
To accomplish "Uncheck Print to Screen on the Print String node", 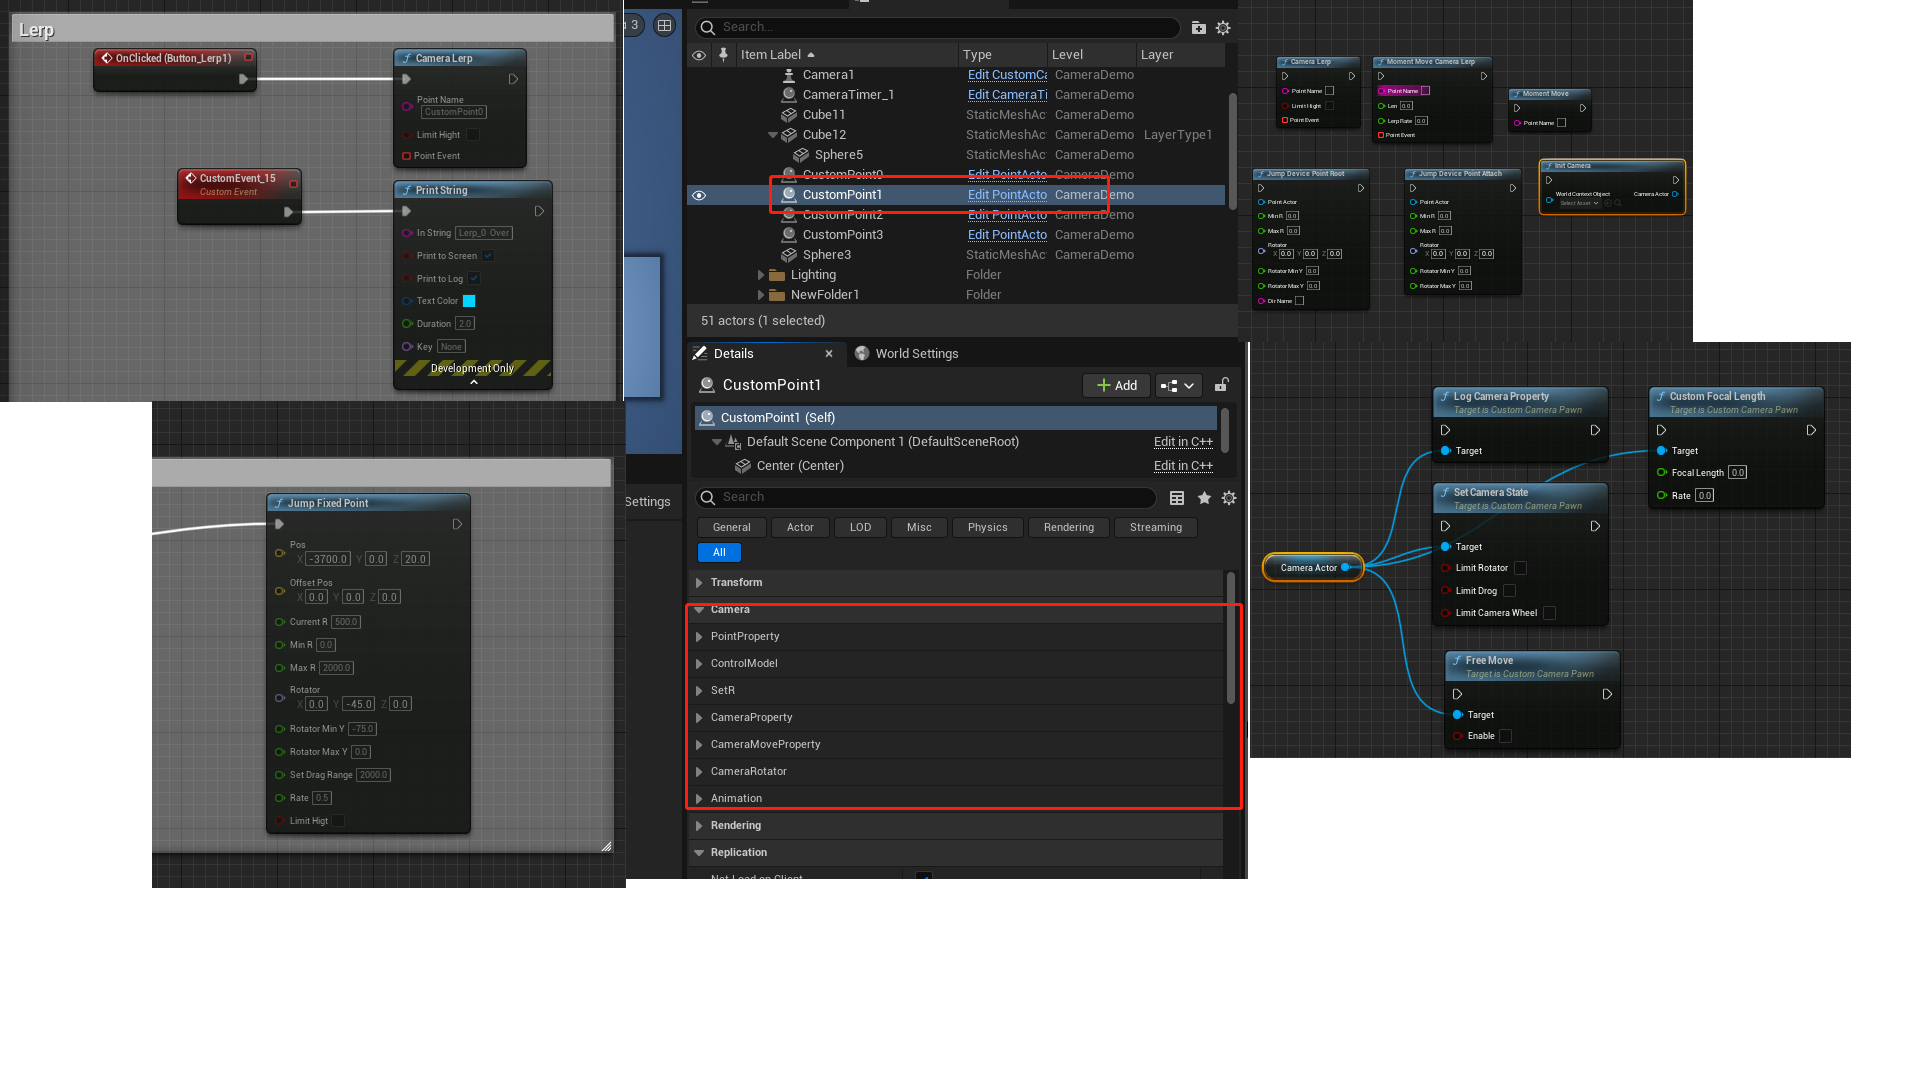I will click(x=487, y=255).
